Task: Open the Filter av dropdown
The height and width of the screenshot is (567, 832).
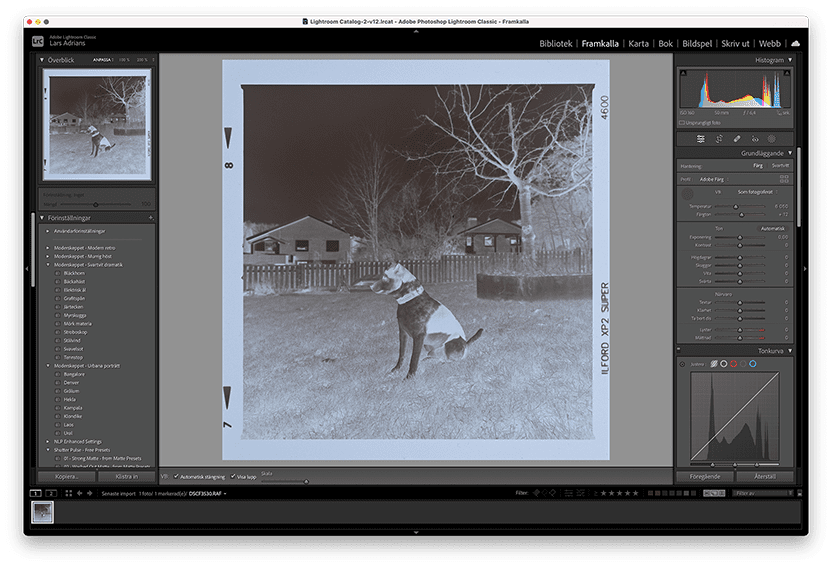Action: (763, 493)
